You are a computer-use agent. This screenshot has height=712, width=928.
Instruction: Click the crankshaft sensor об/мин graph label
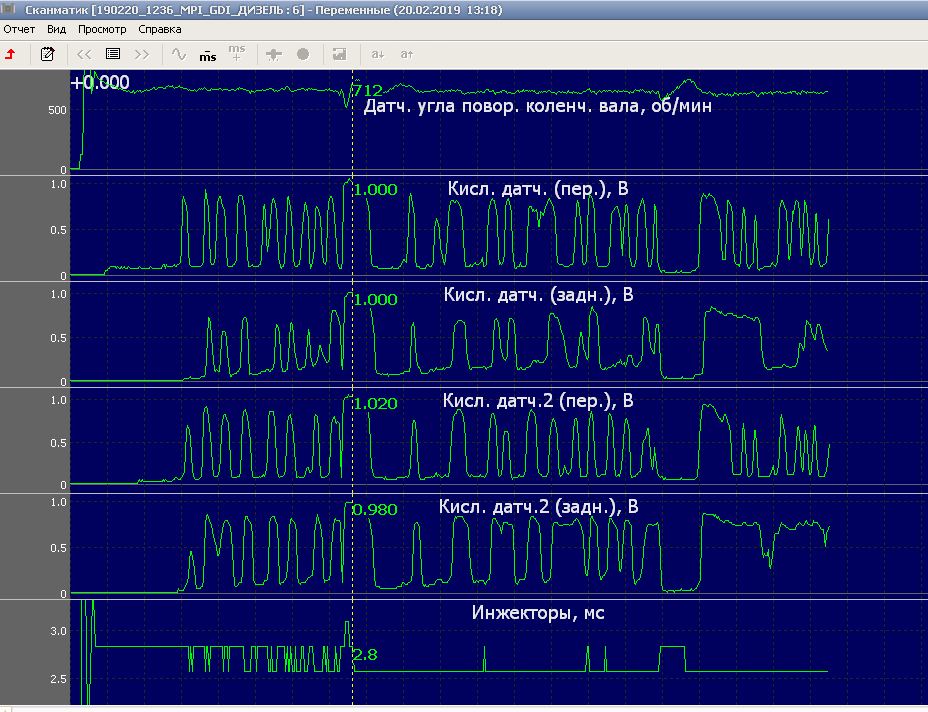pos(538,105)
